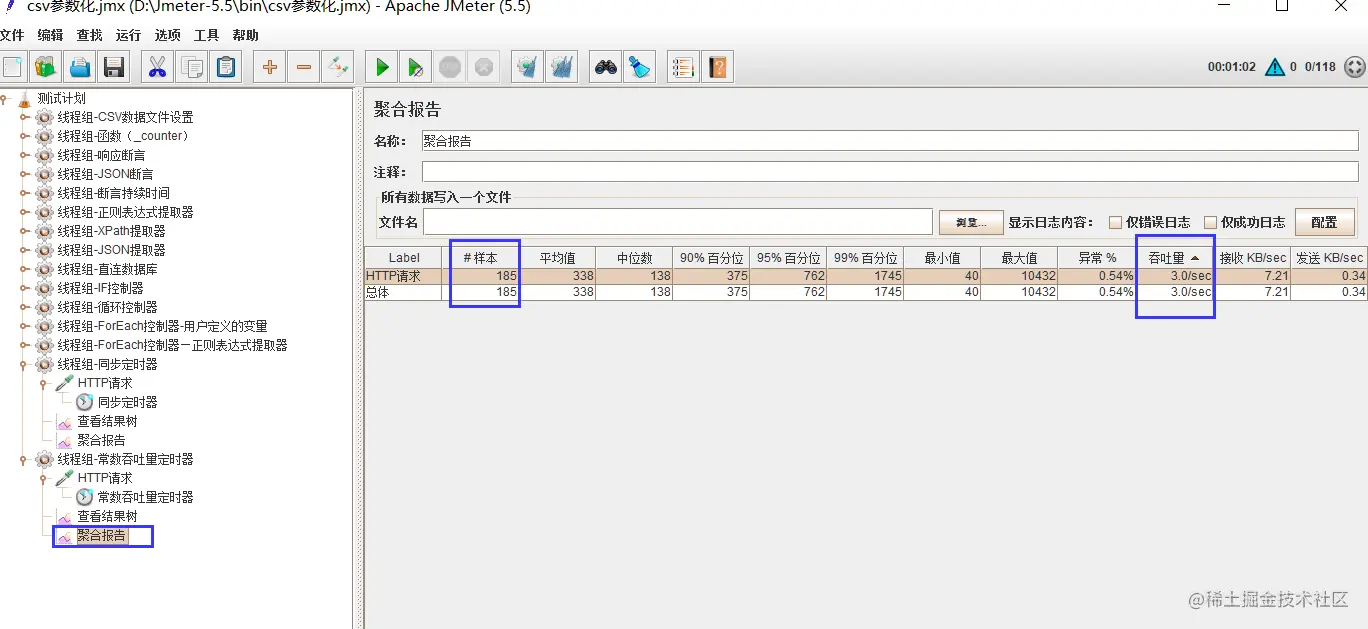Expand 线程组-函数（_counter） node
Screen dimensions: 1368x629
coord(25,136)
